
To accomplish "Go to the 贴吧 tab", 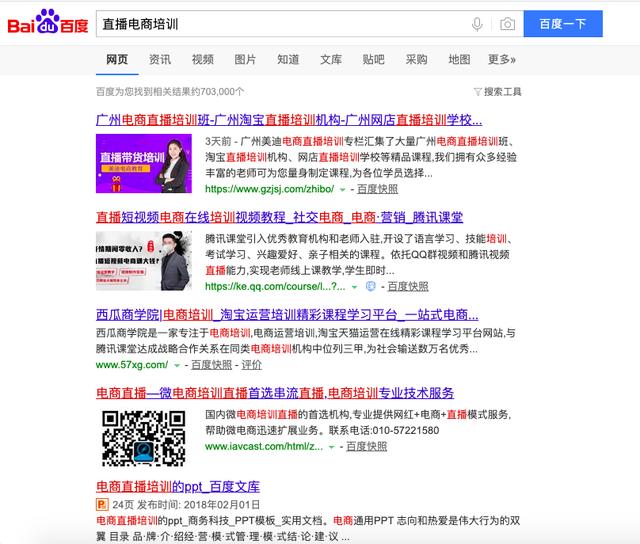I will click(x=373, y=60).
